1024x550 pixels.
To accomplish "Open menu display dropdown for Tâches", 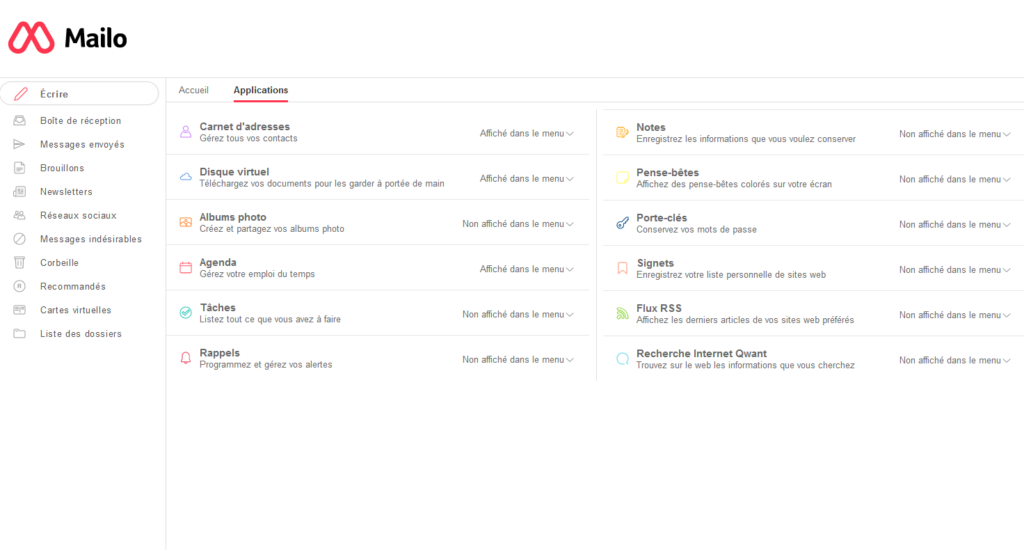I will click(x=518, y=314).
